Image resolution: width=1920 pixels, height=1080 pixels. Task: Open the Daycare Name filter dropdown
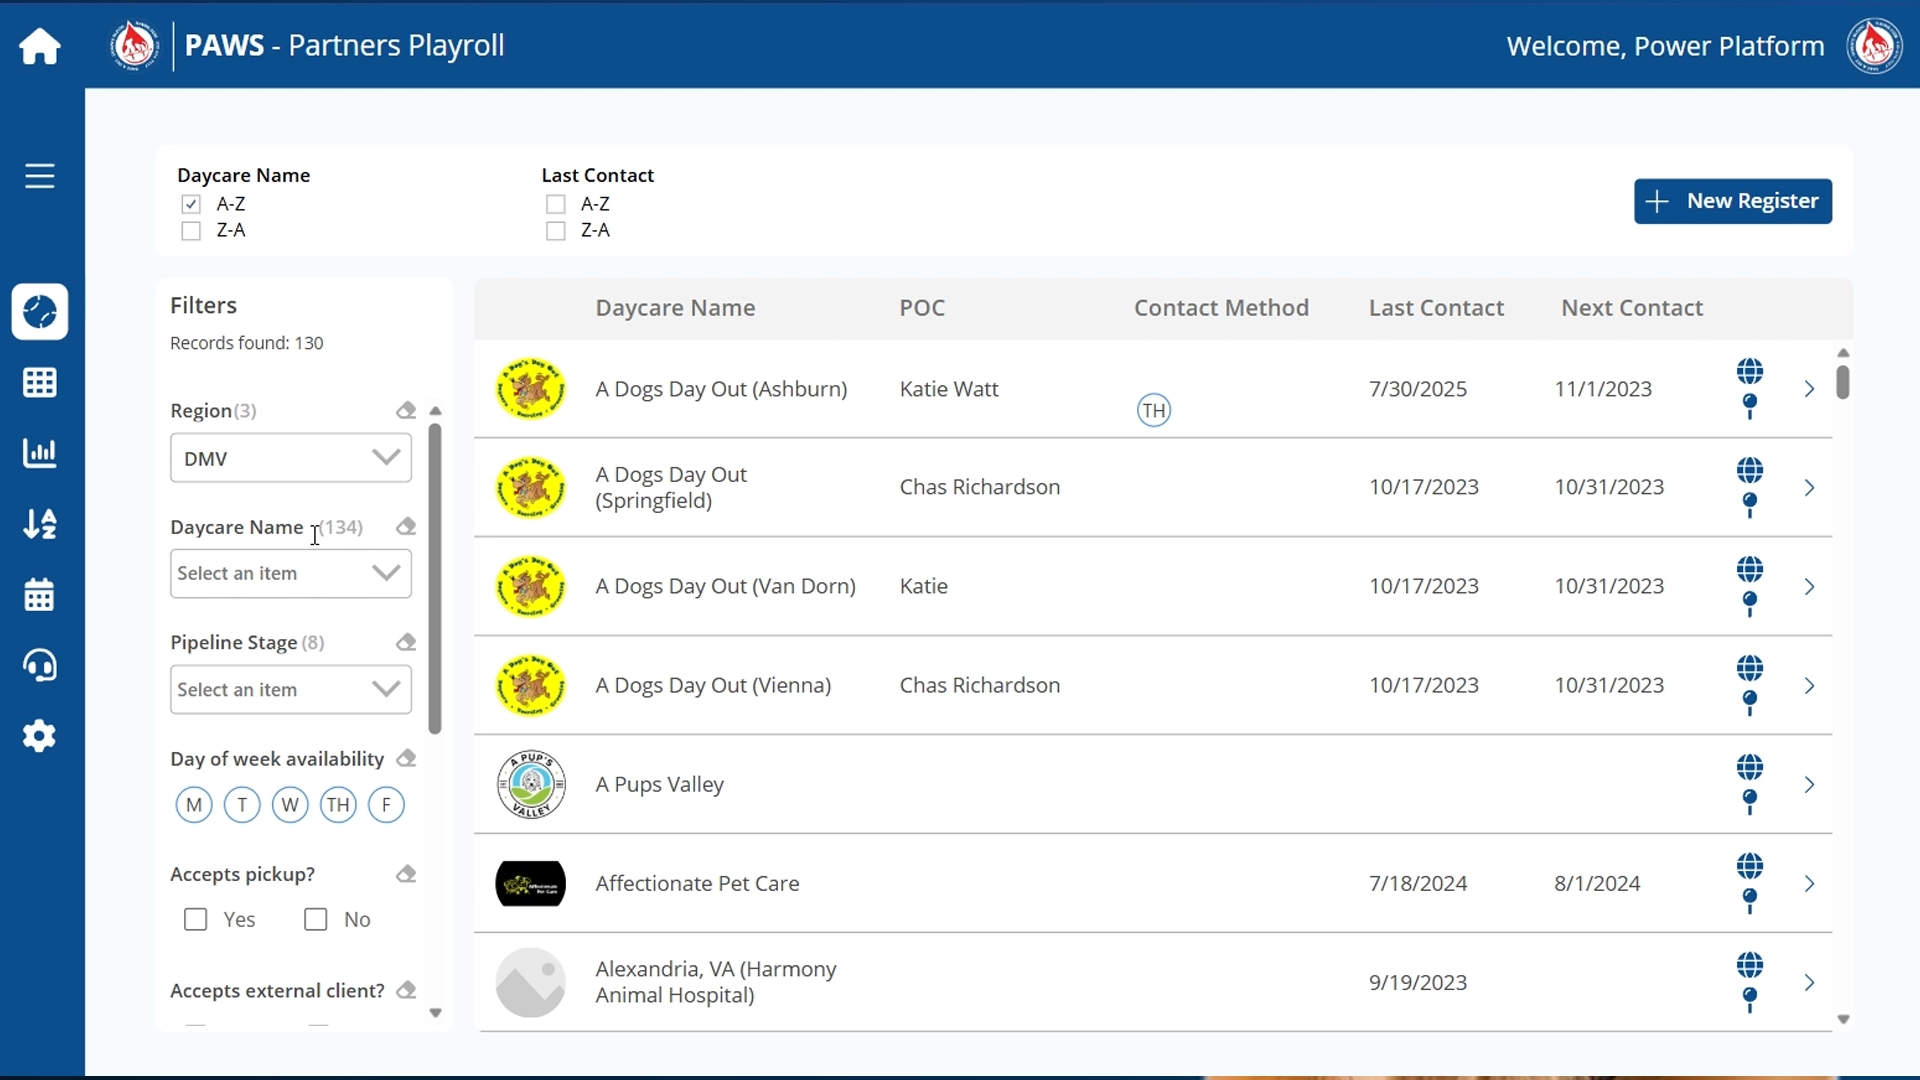291,574
